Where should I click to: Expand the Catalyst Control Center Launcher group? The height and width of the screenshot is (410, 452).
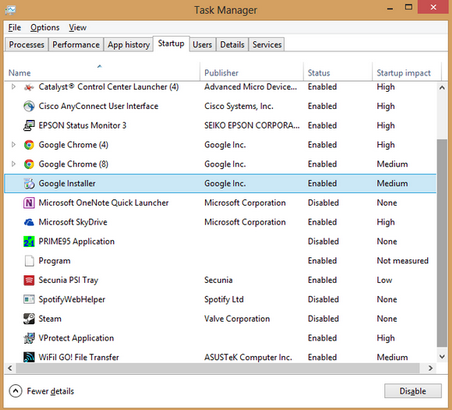coord(13,87)
